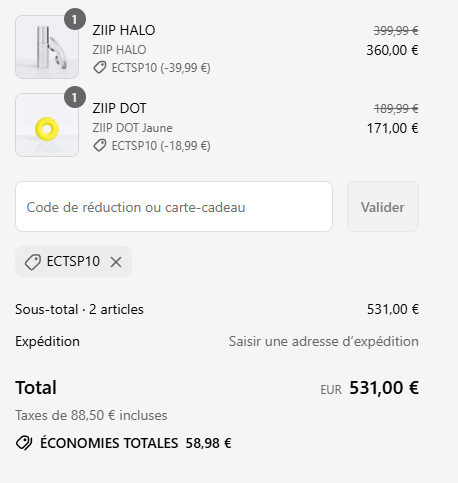The height and width of the screenshot is (483, 458).
Task: Click the 531,00 € total amount
Action: pyautogui.click(x=384, y=388)
